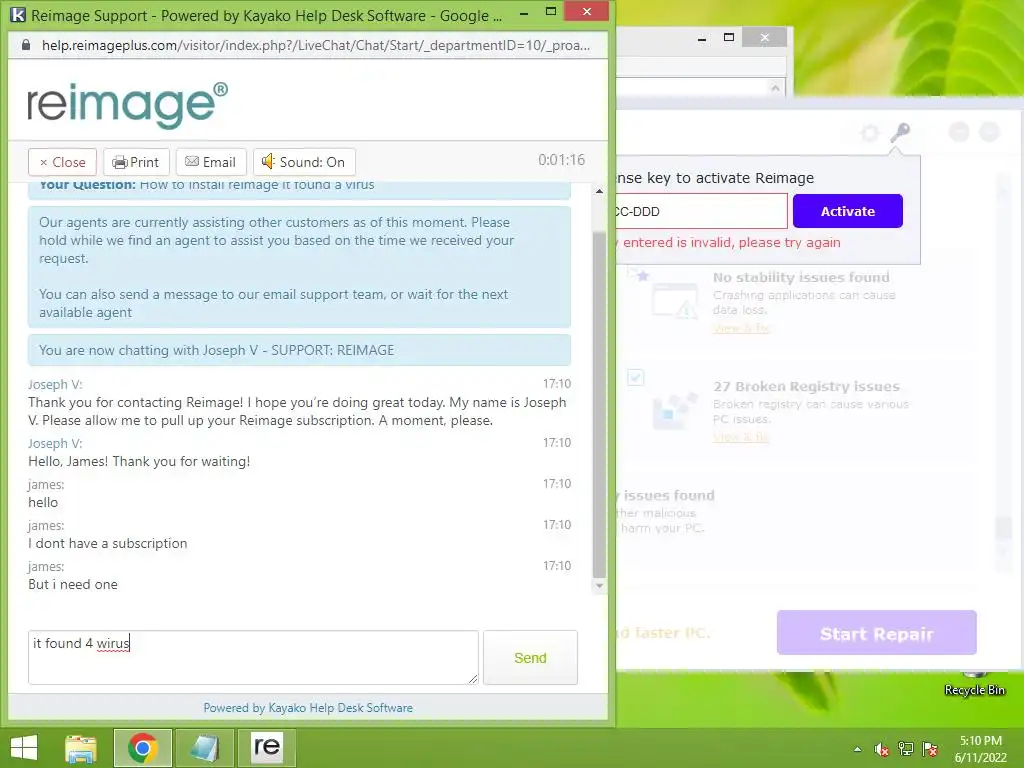Click the stability issues warning icon
1024x768 pixels.
675,300
